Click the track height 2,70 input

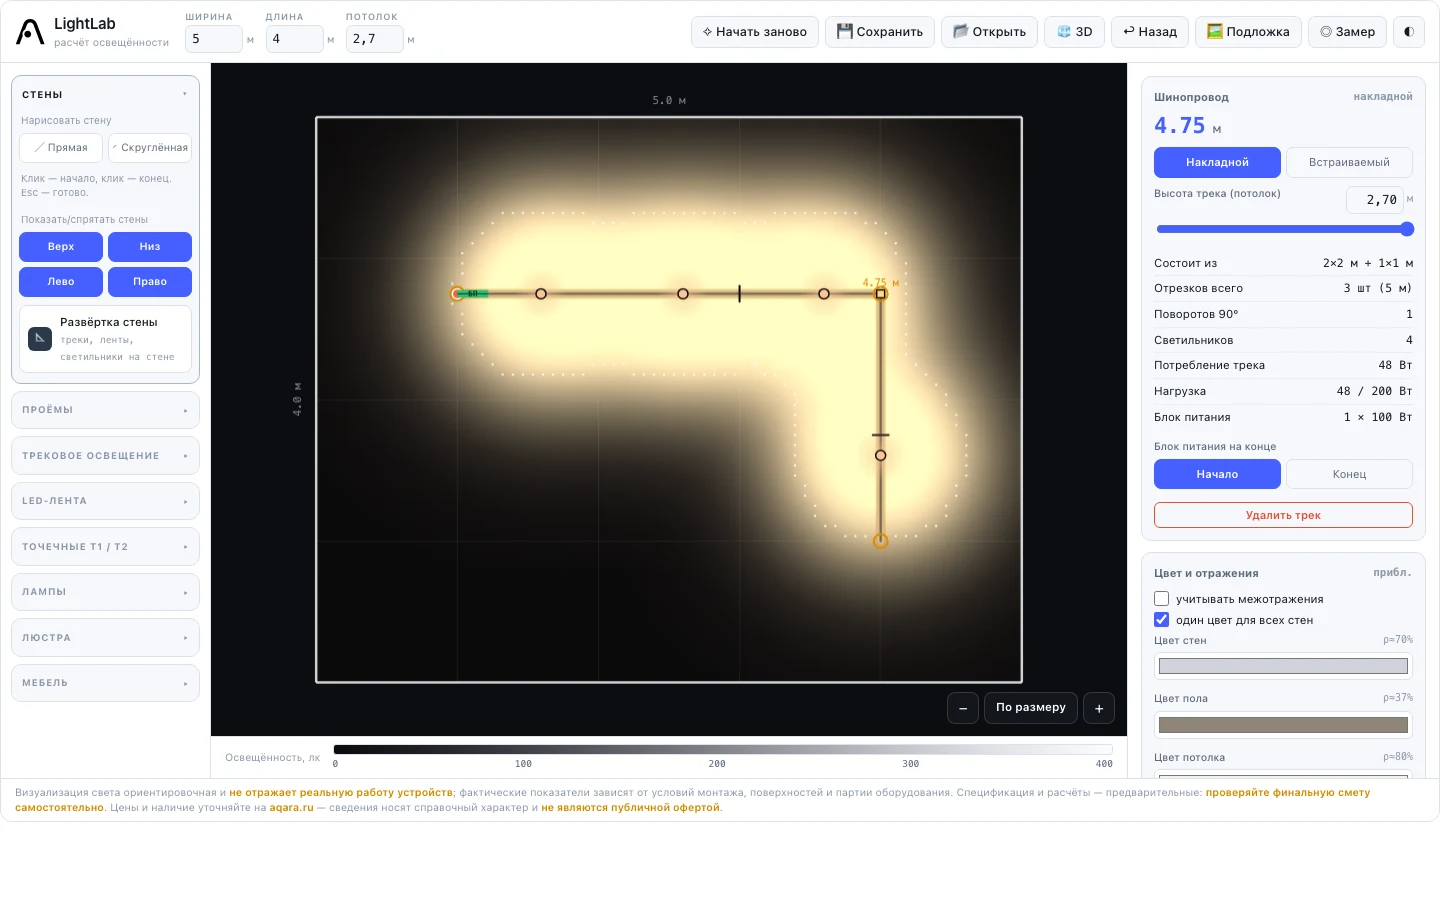[1375, 200]
